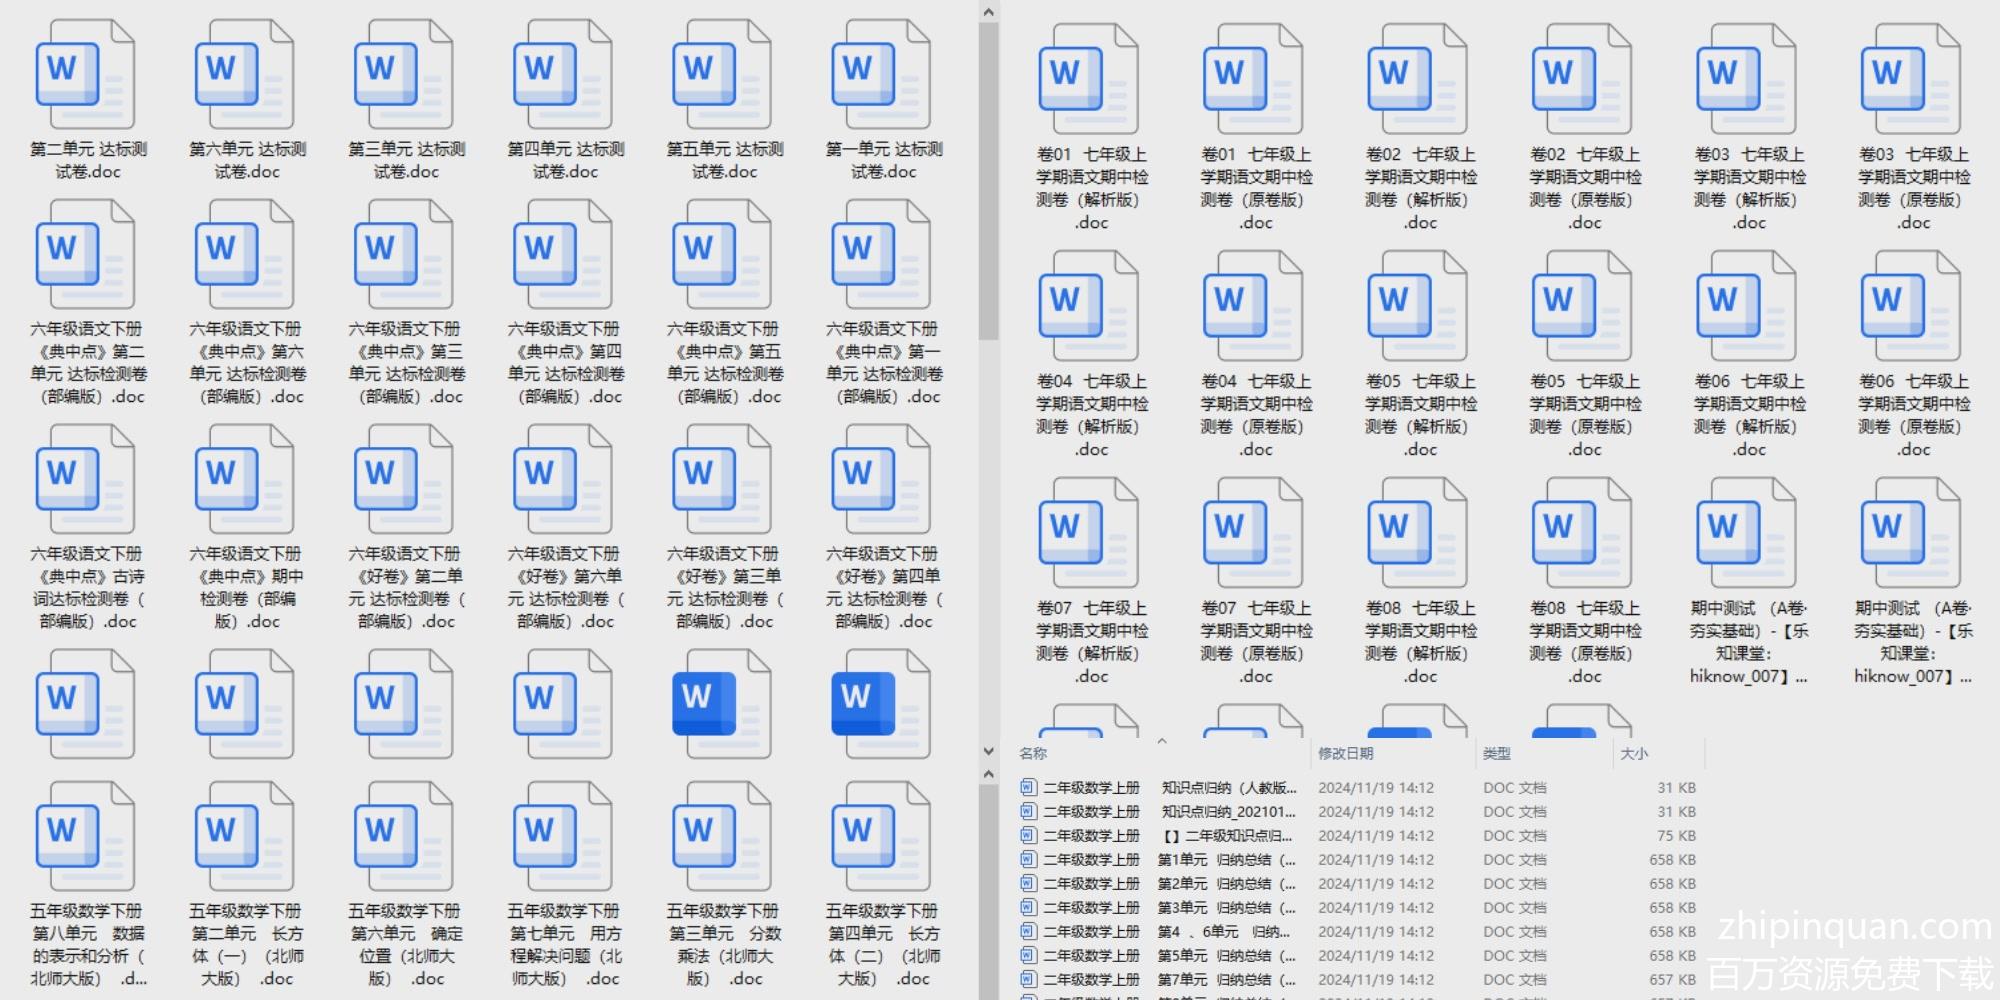Sort files by 大小 column header

pyautogui.click(x=1634, y=754)
